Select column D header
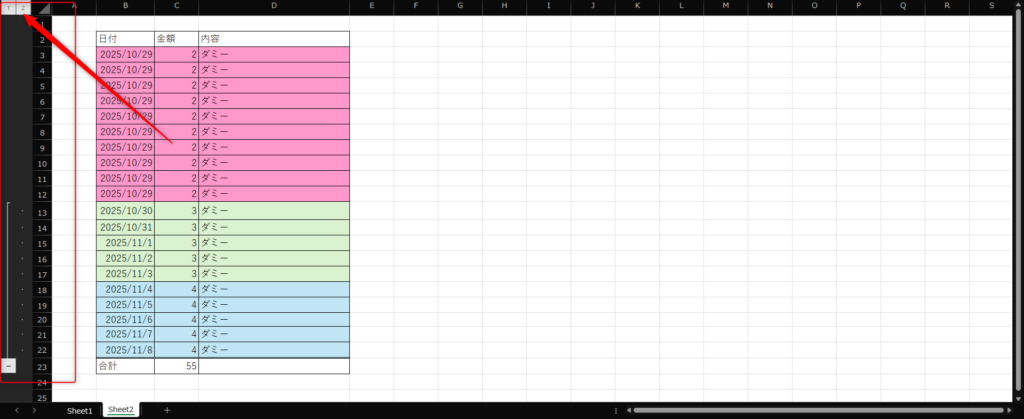Screen dimensions: 1024x419 [273, 8]
